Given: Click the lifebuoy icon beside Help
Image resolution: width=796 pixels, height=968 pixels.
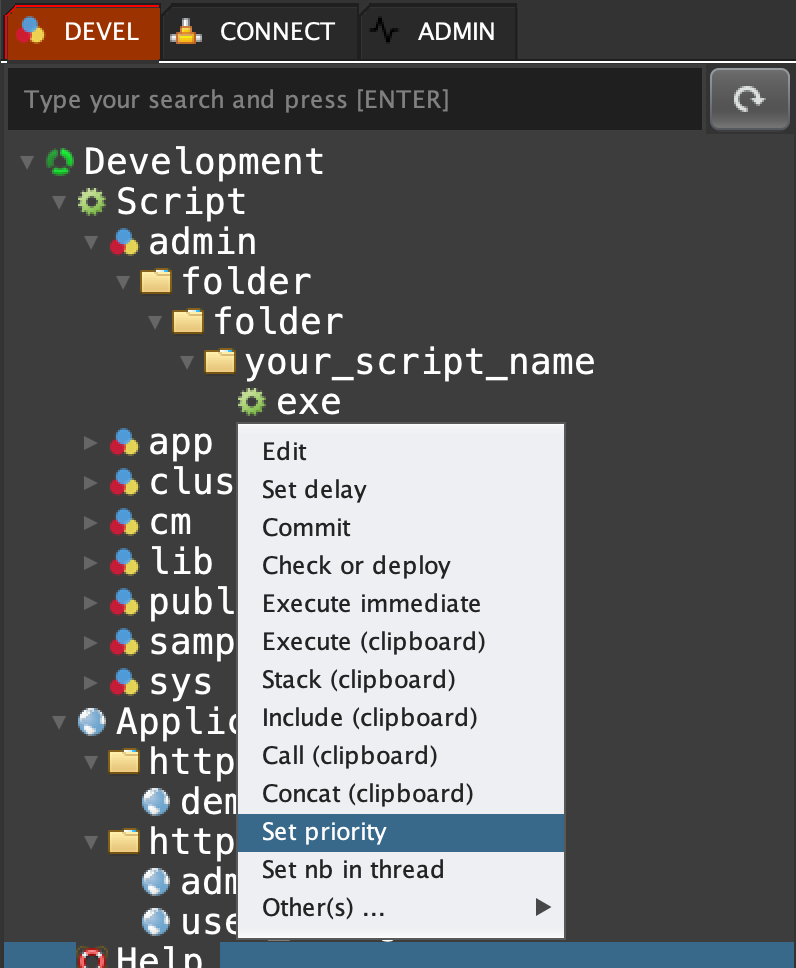Looking at the screenshot, I should click(x=92, y=958).
